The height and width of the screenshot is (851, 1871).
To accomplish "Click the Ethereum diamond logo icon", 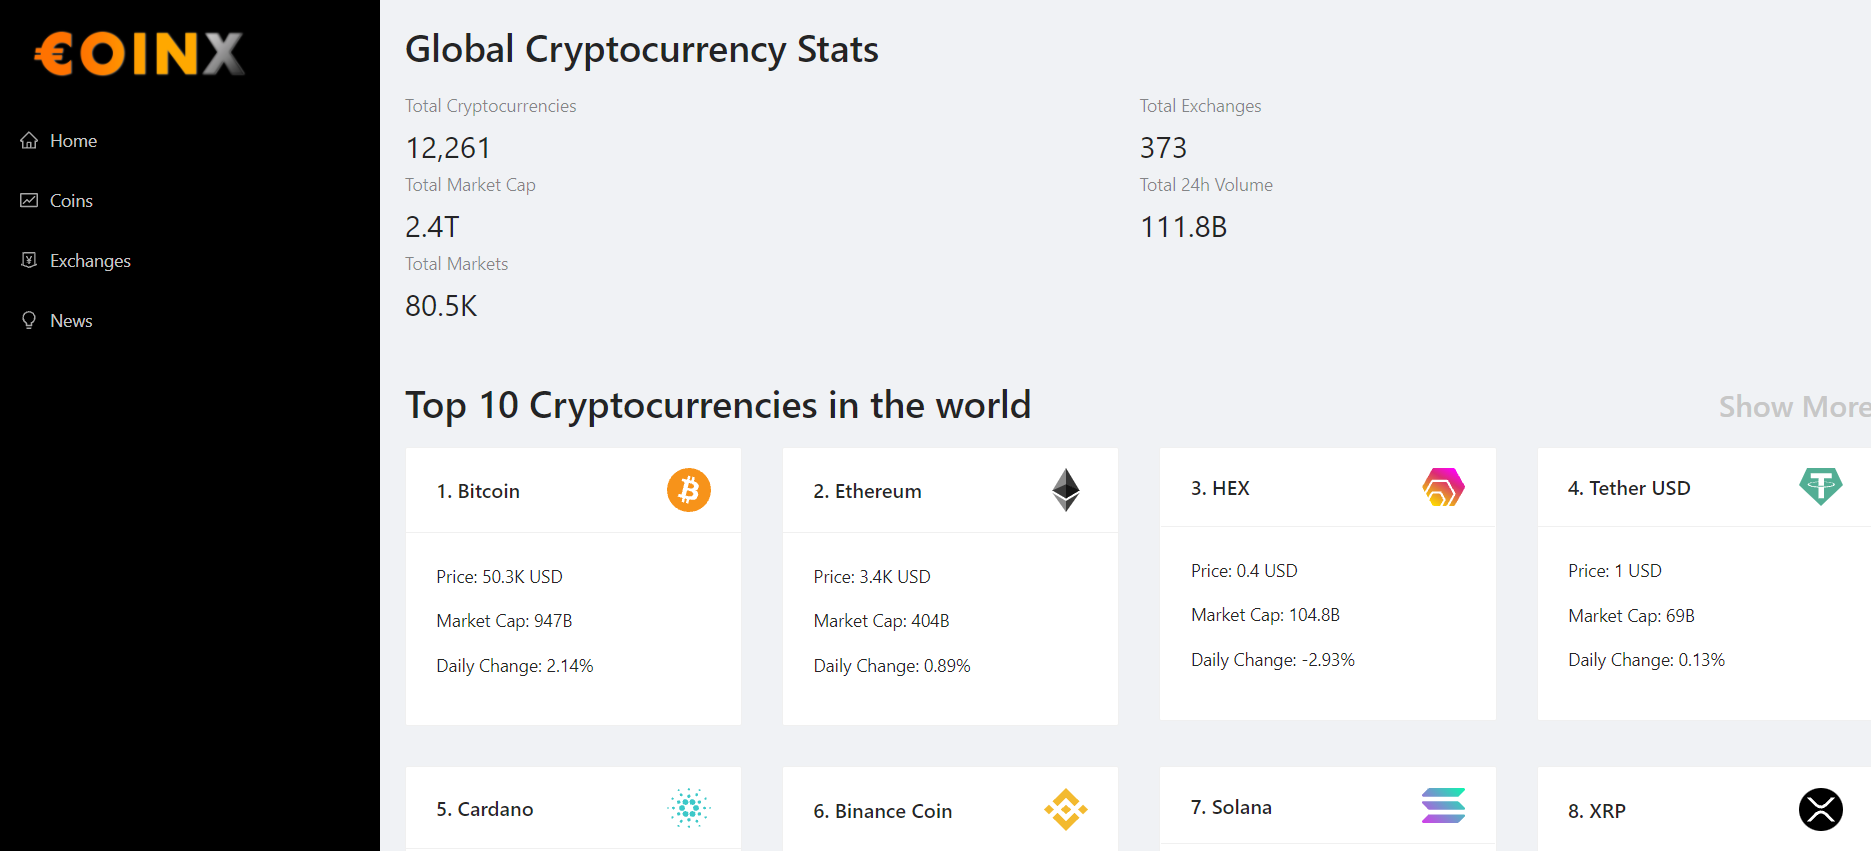I will (x=1066, y=490).
